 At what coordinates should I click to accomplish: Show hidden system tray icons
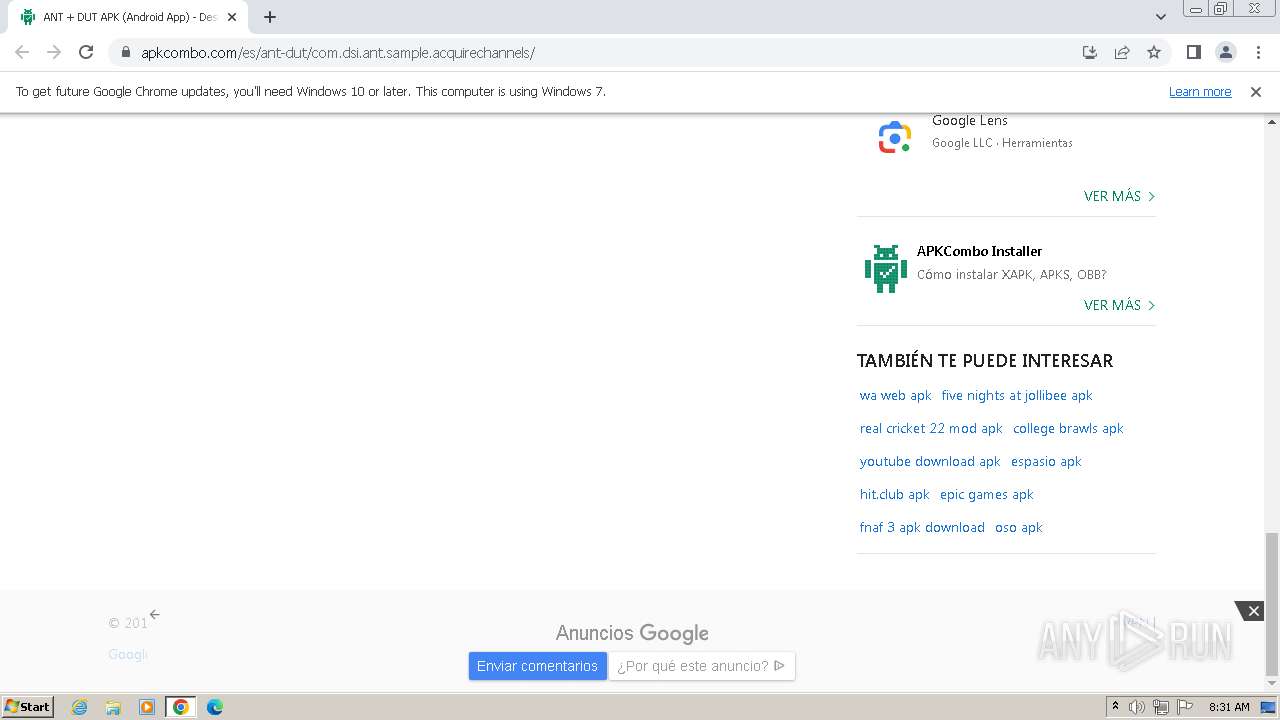click(x=1115, y=706)
